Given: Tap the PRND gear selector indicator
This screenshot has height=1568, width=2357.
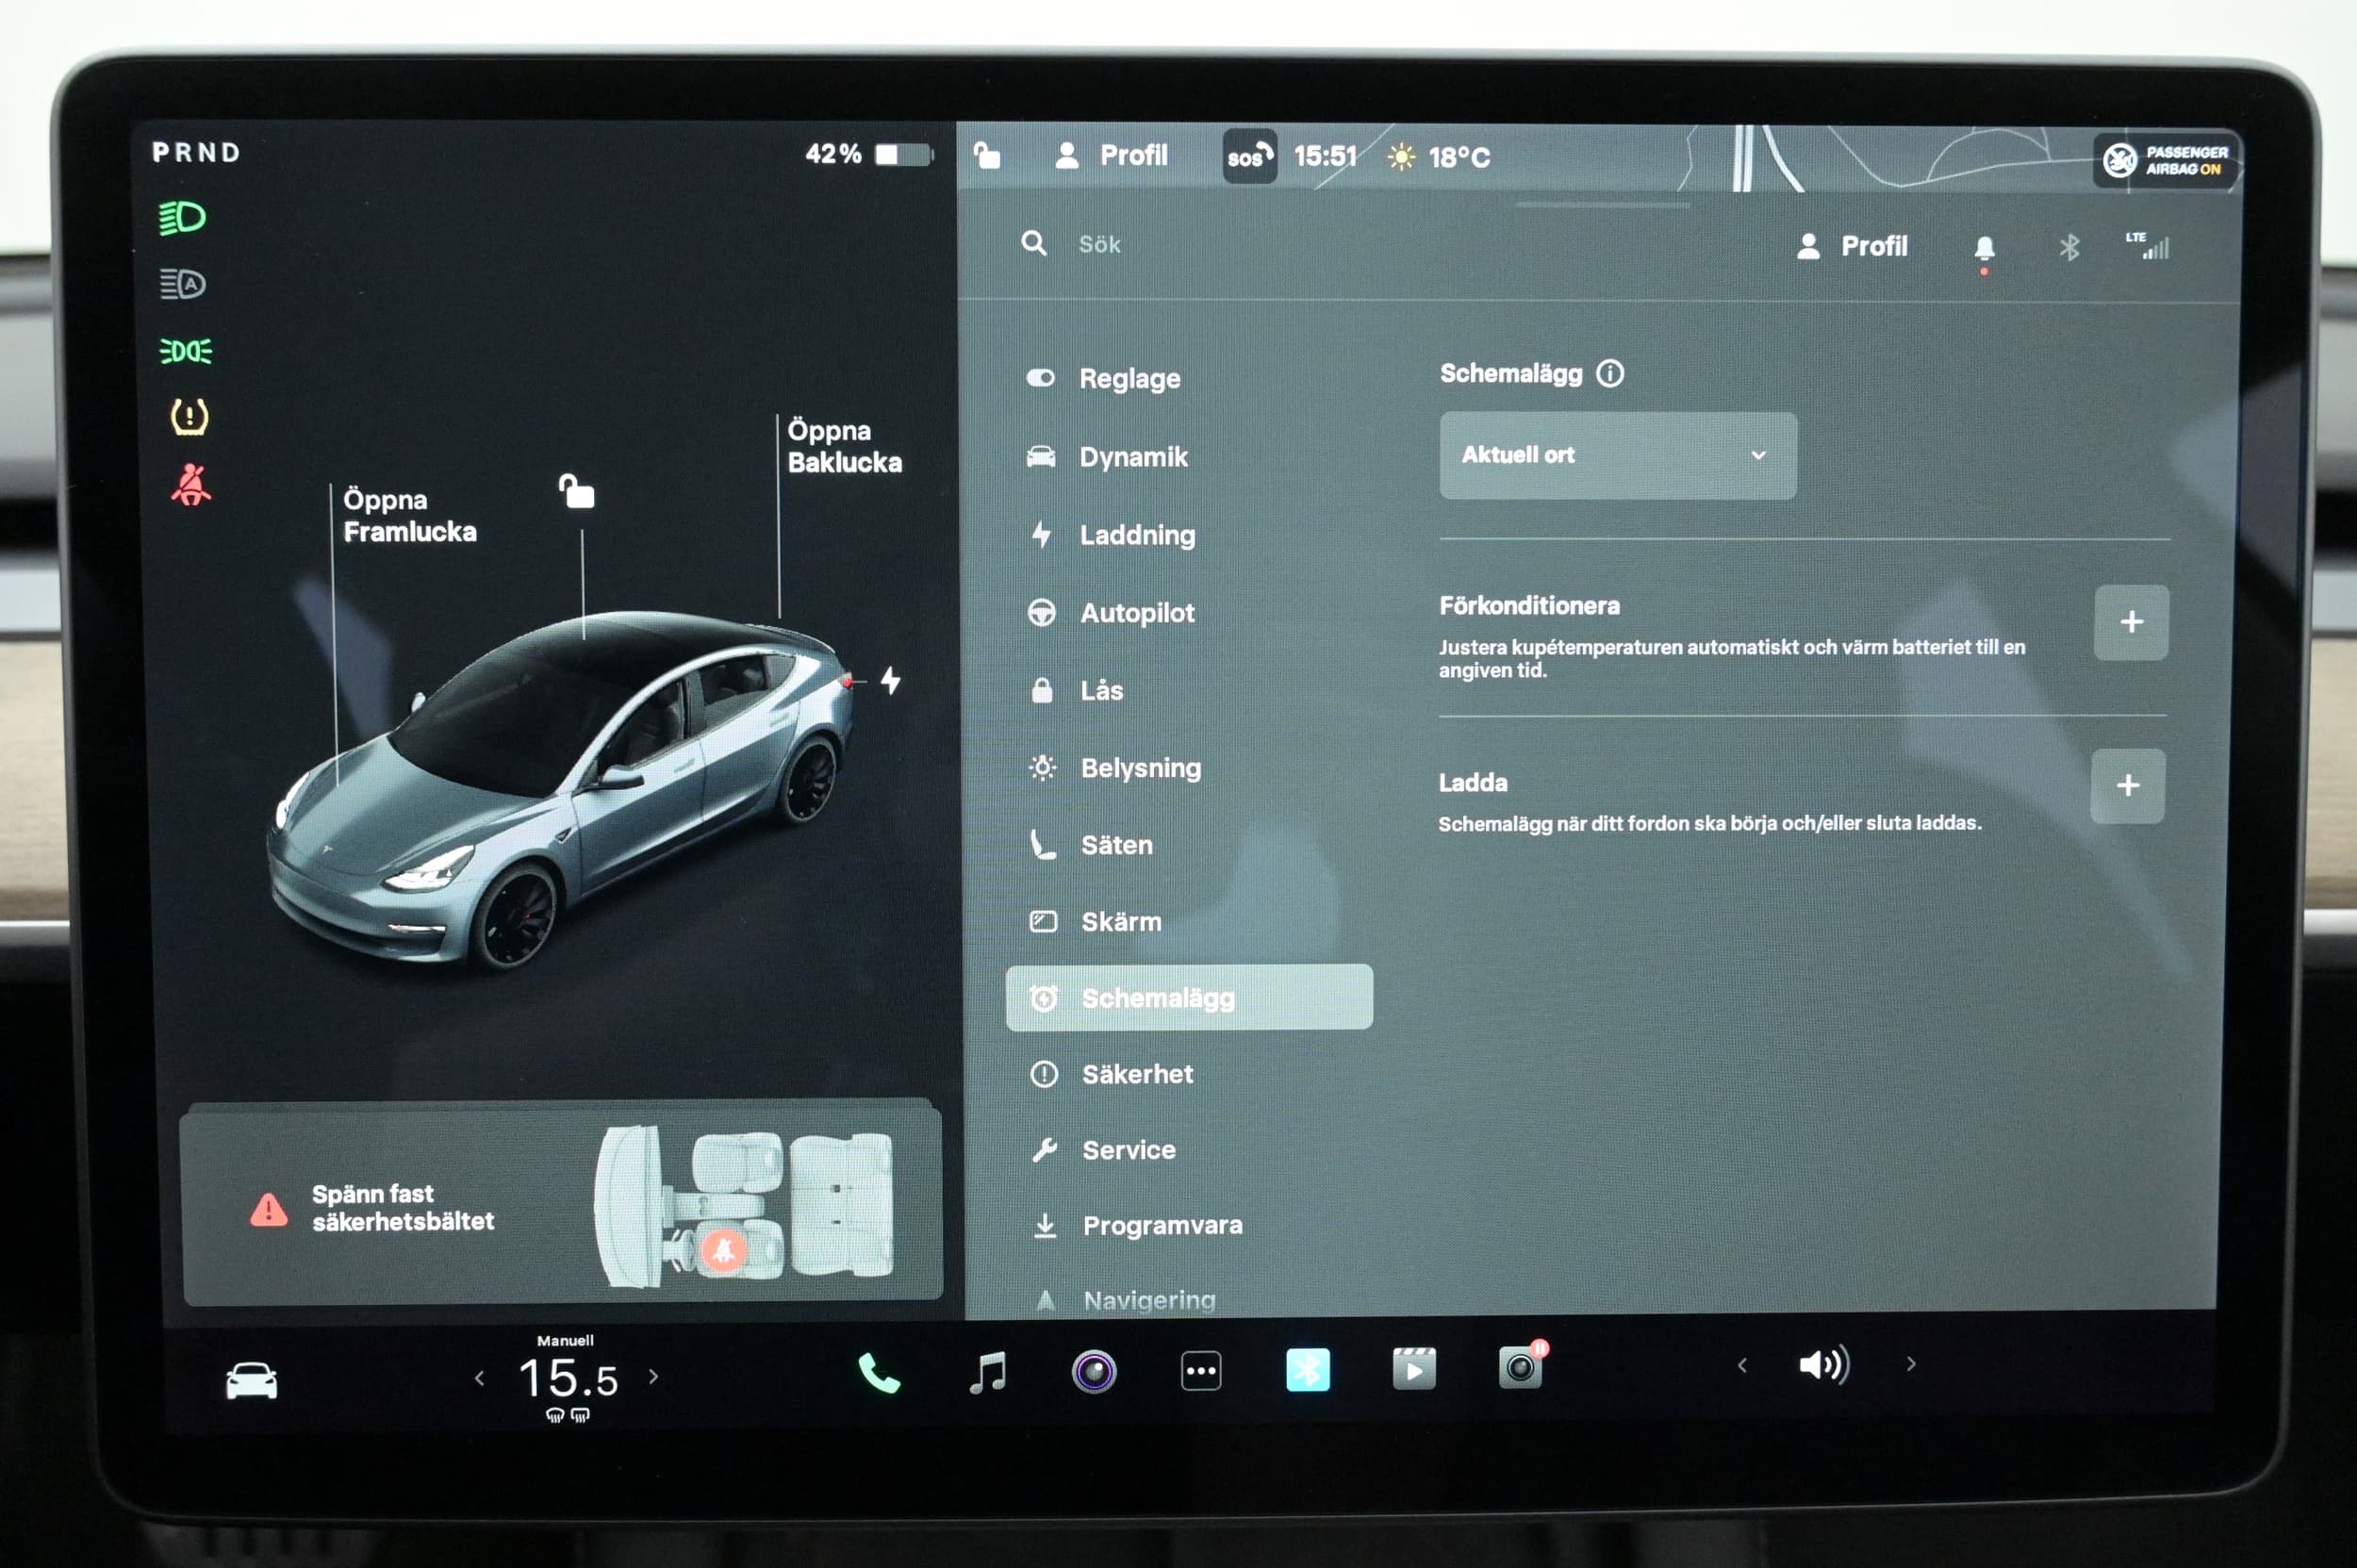Looking at the screenshot, I should [196, 153].
